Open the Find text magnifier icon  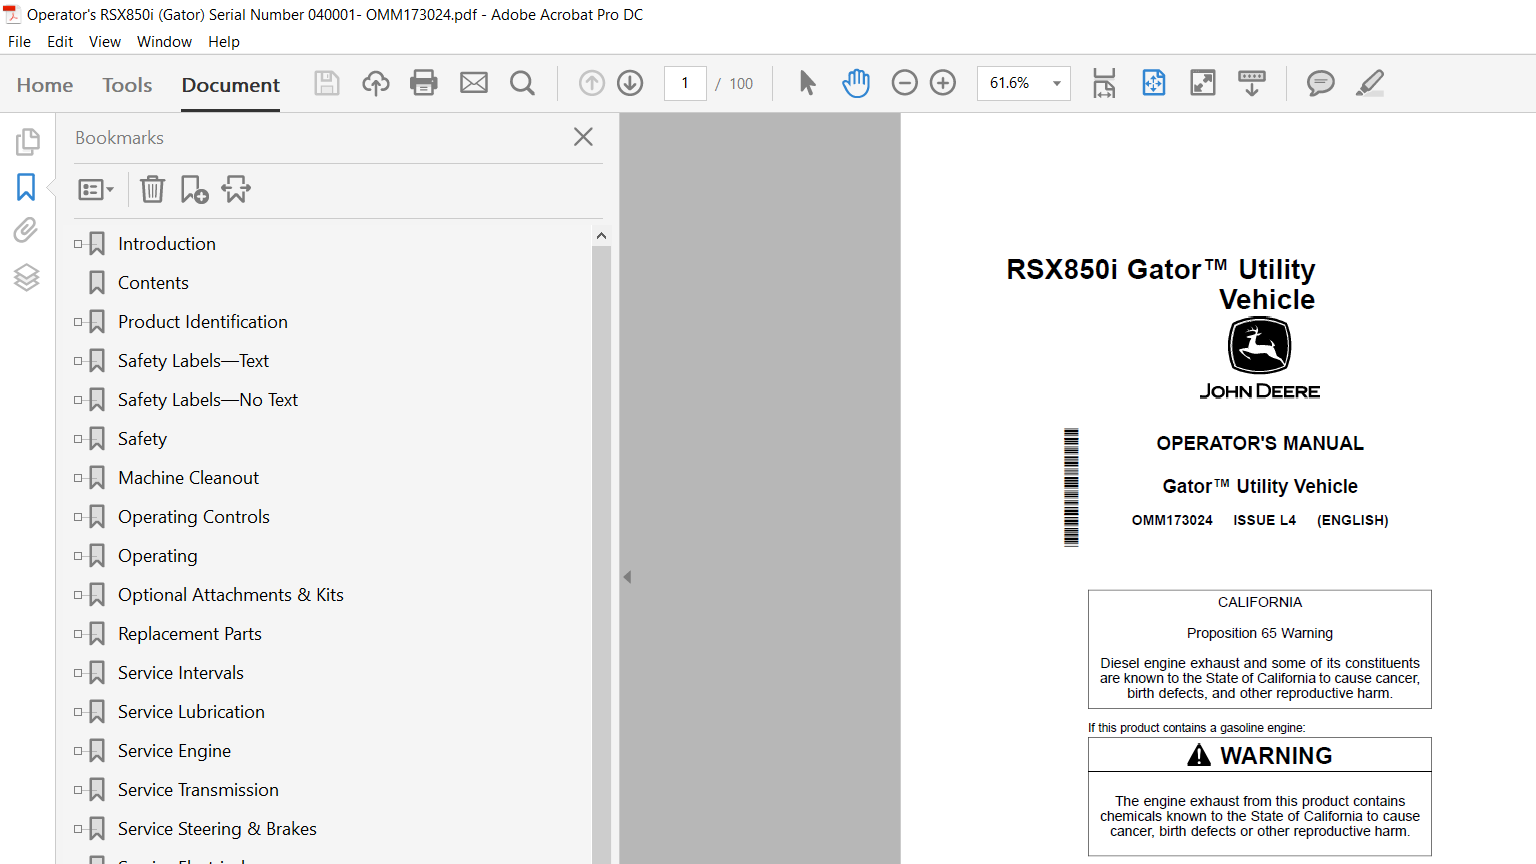[x=522, y=83]
